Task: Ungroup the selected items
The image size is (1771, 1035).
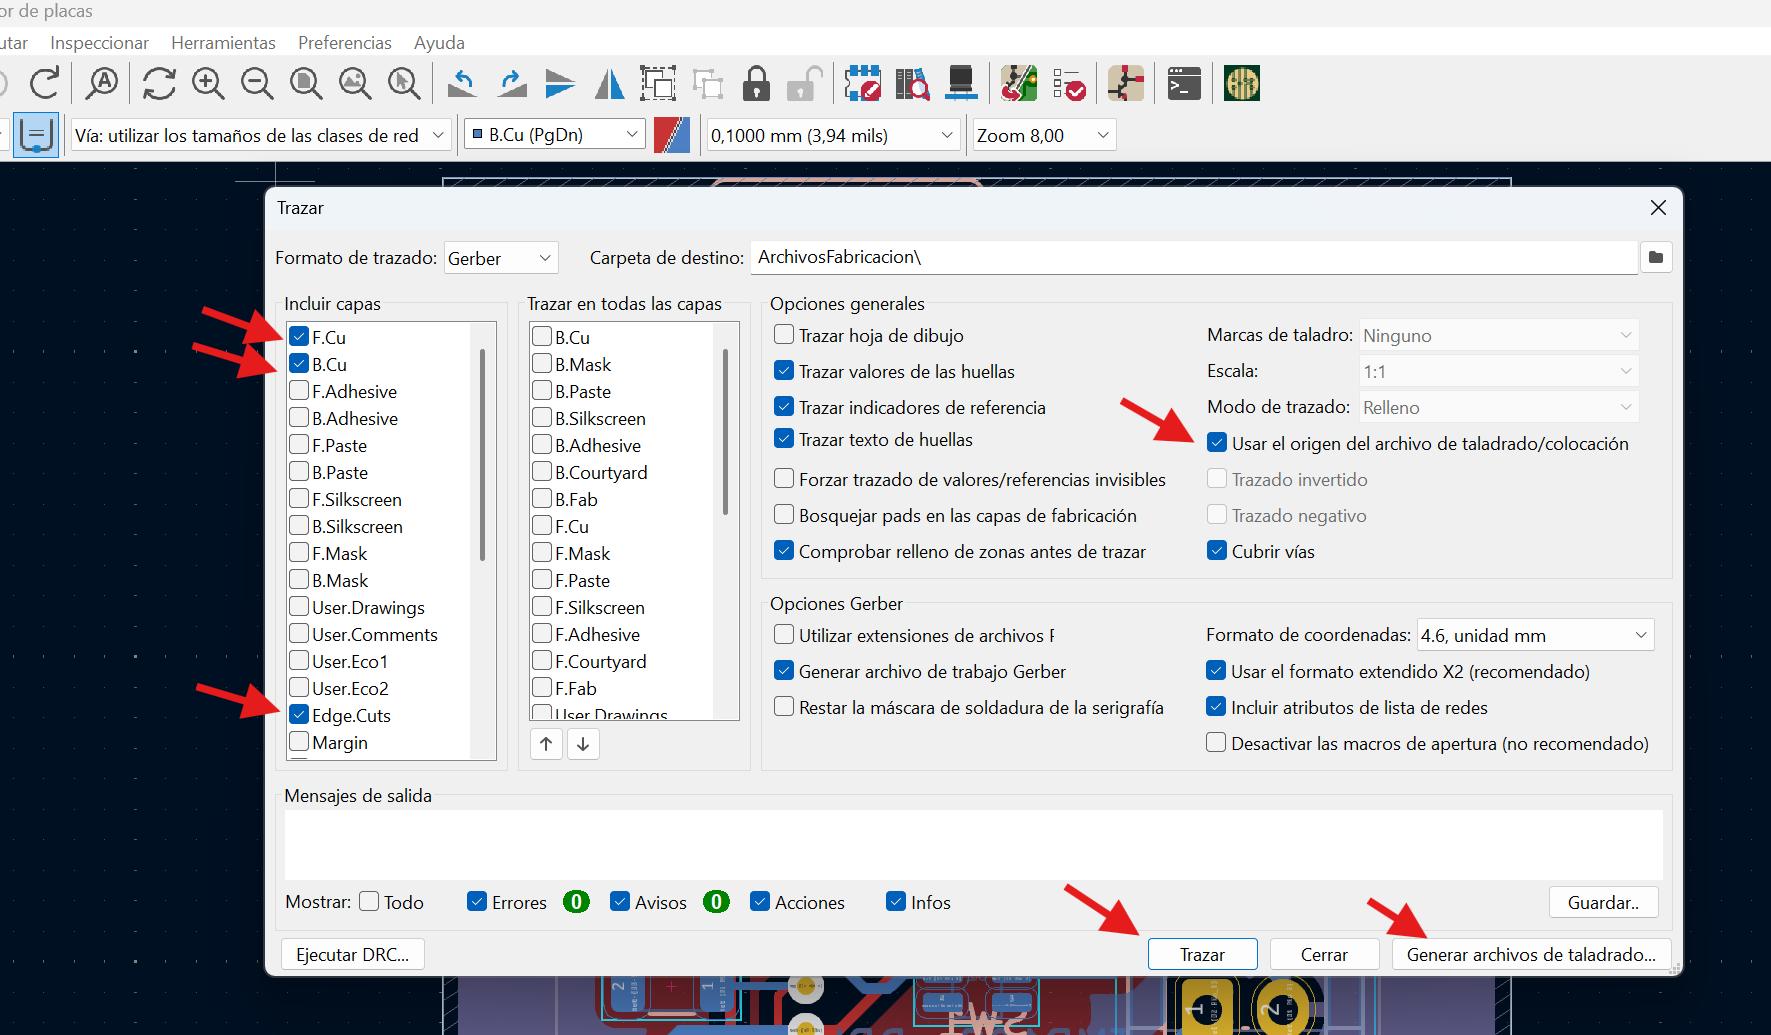Action: [707, 83]
